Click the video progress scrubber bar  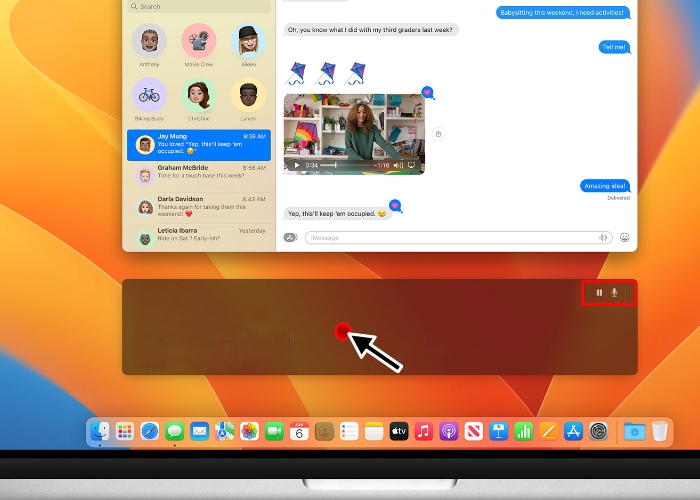pos(345,165)
